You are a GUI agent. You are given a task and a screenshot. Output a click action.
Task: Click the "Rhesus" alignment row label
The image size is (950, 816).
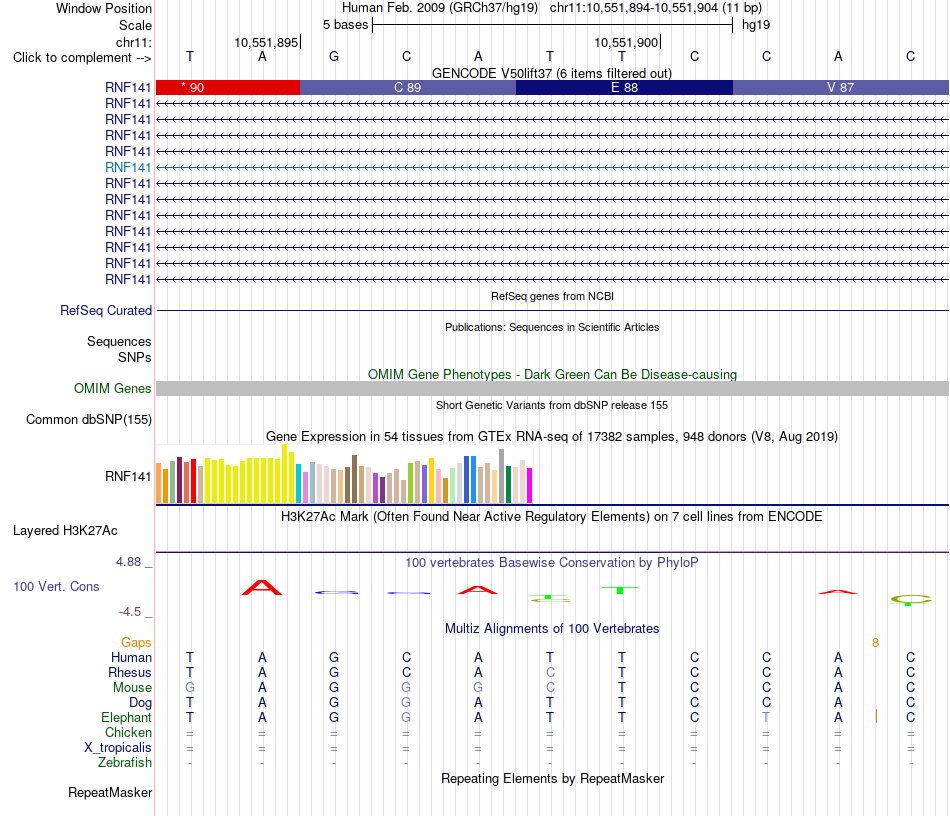(x=130, y=672)
